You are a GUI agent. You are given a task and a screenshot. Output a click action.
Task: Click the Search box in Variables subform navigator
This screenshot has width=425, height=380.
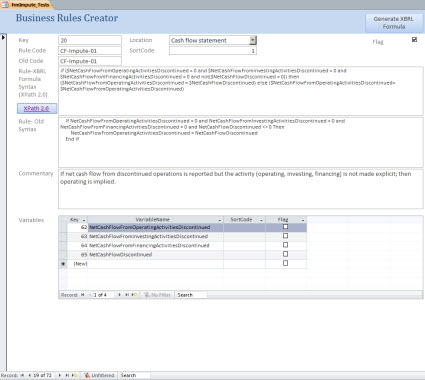tap(191, 295)
